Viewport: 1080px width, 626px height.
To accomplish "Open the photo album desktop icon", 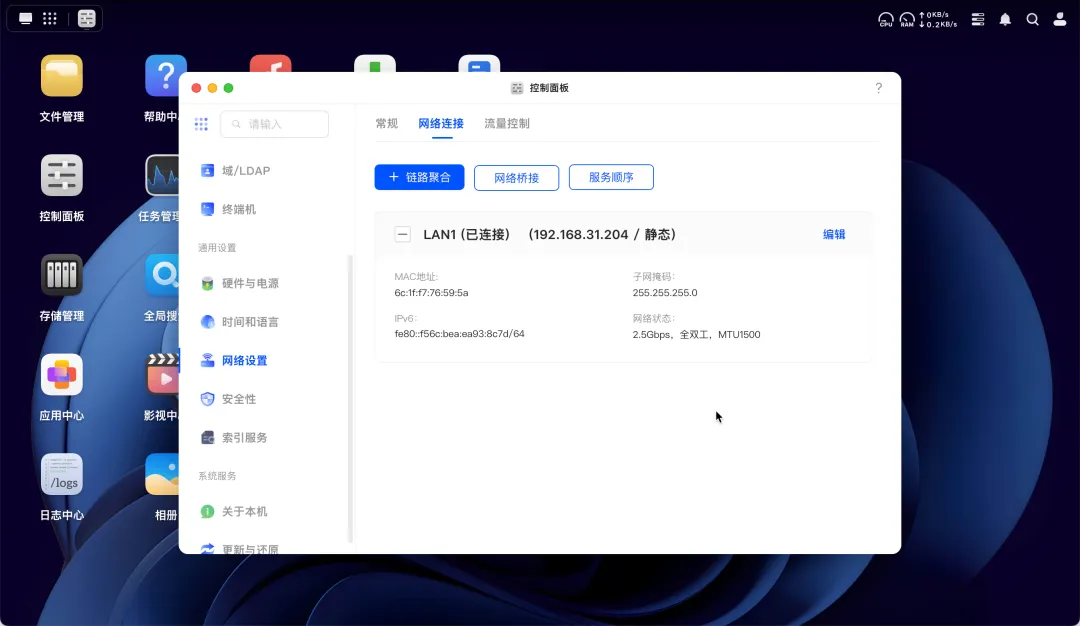I will coord(163,474).
